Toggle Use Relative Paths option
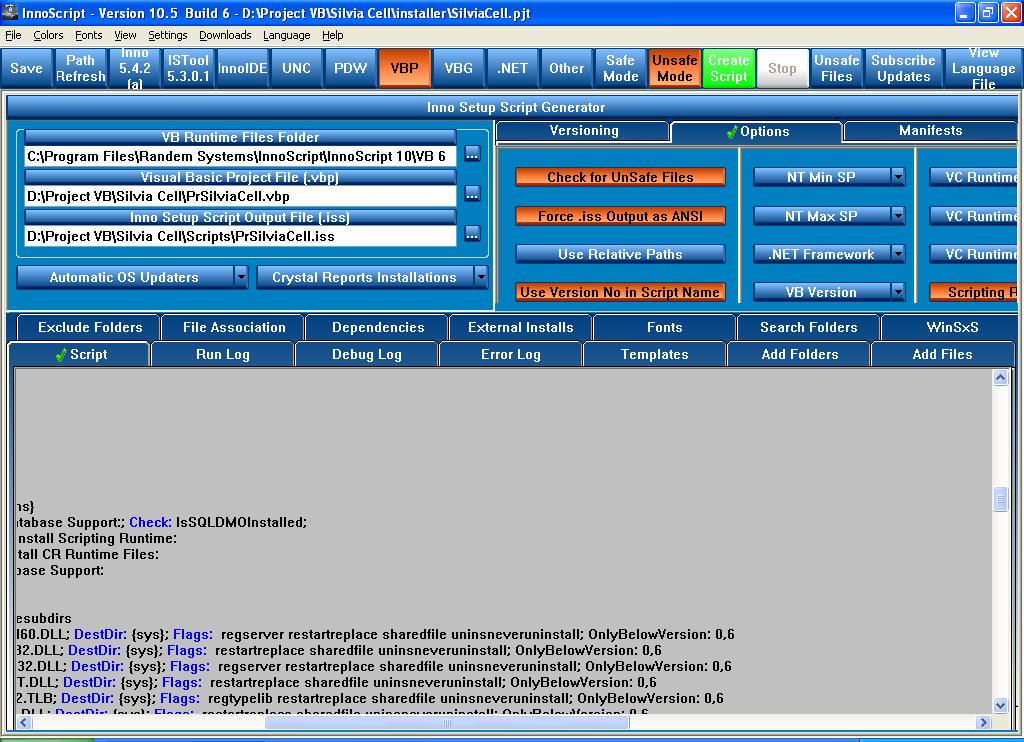The image size is (1024, 742). pyautogui.click(x=620, y=254)
